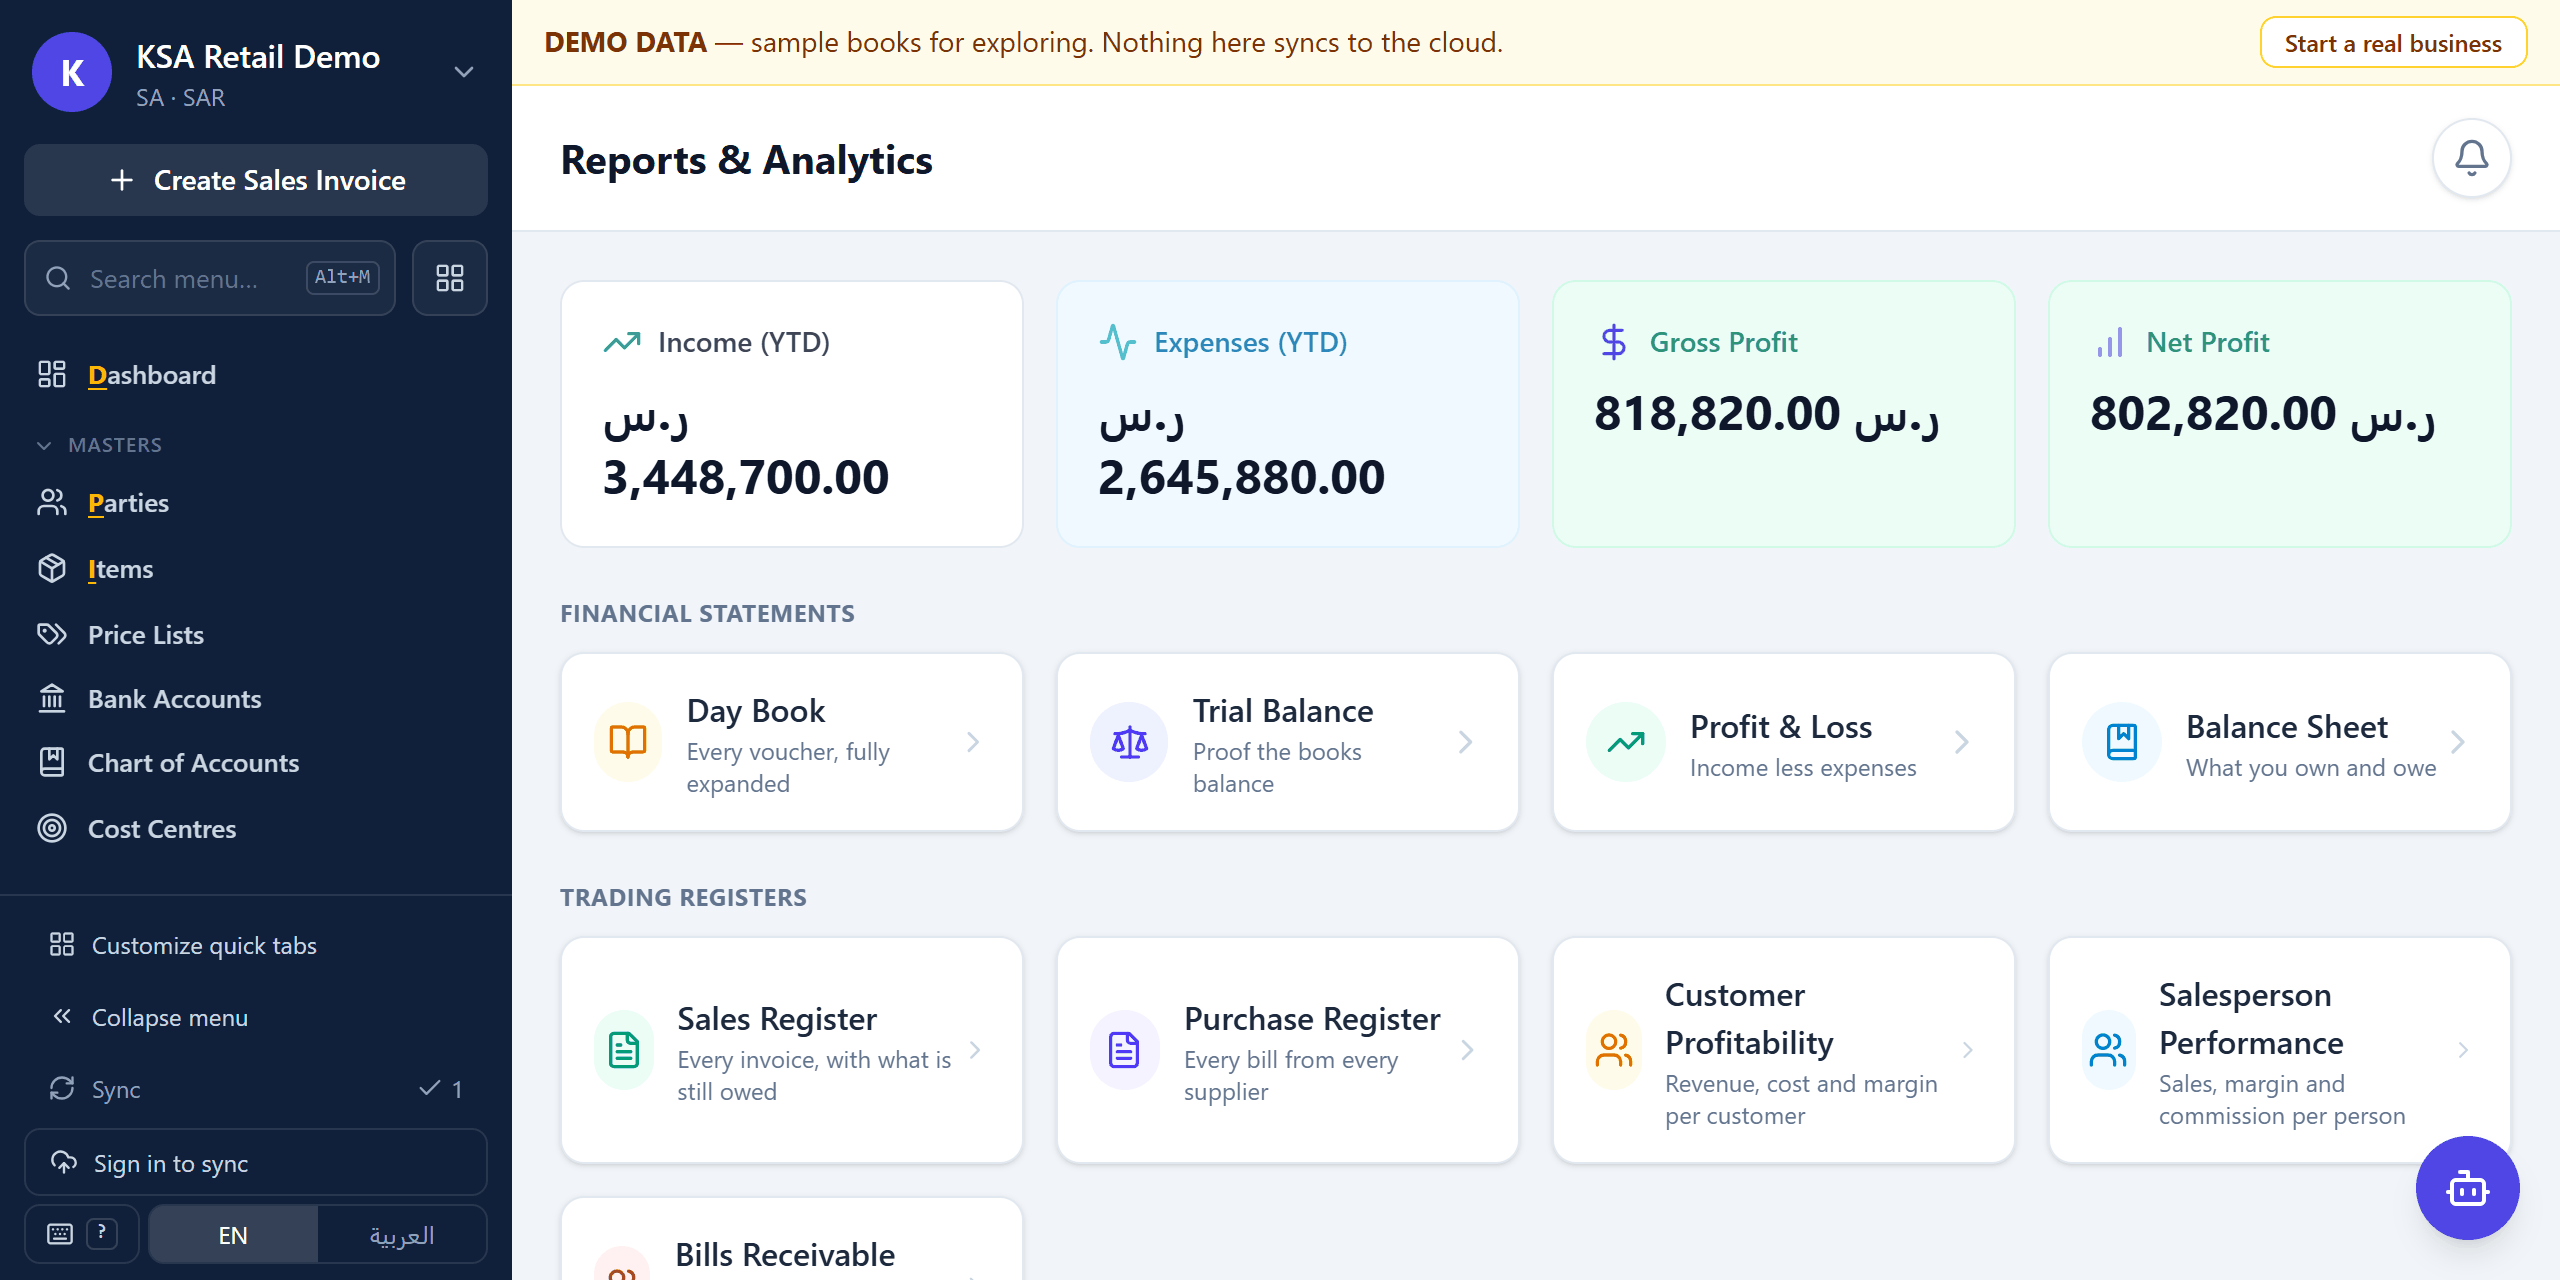Click the Purchase Register document icon
The height and width of the screenshot is (1280, 2560).
1124,1050
